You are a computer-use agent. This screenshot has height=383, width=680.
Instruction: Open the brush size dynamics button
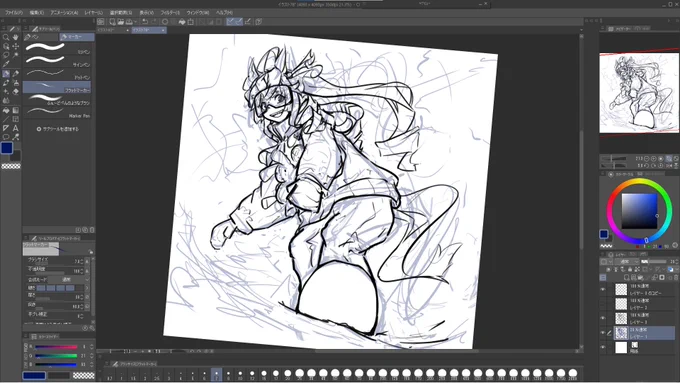click(x=87, y=262)
